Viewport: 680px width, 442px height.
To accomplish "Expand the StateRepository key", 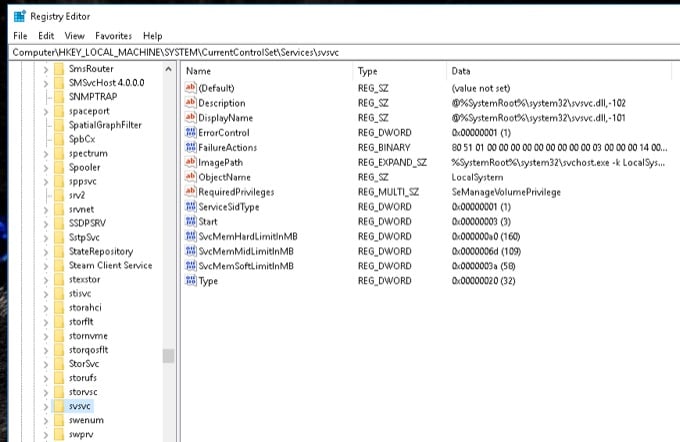I will 46,252.
